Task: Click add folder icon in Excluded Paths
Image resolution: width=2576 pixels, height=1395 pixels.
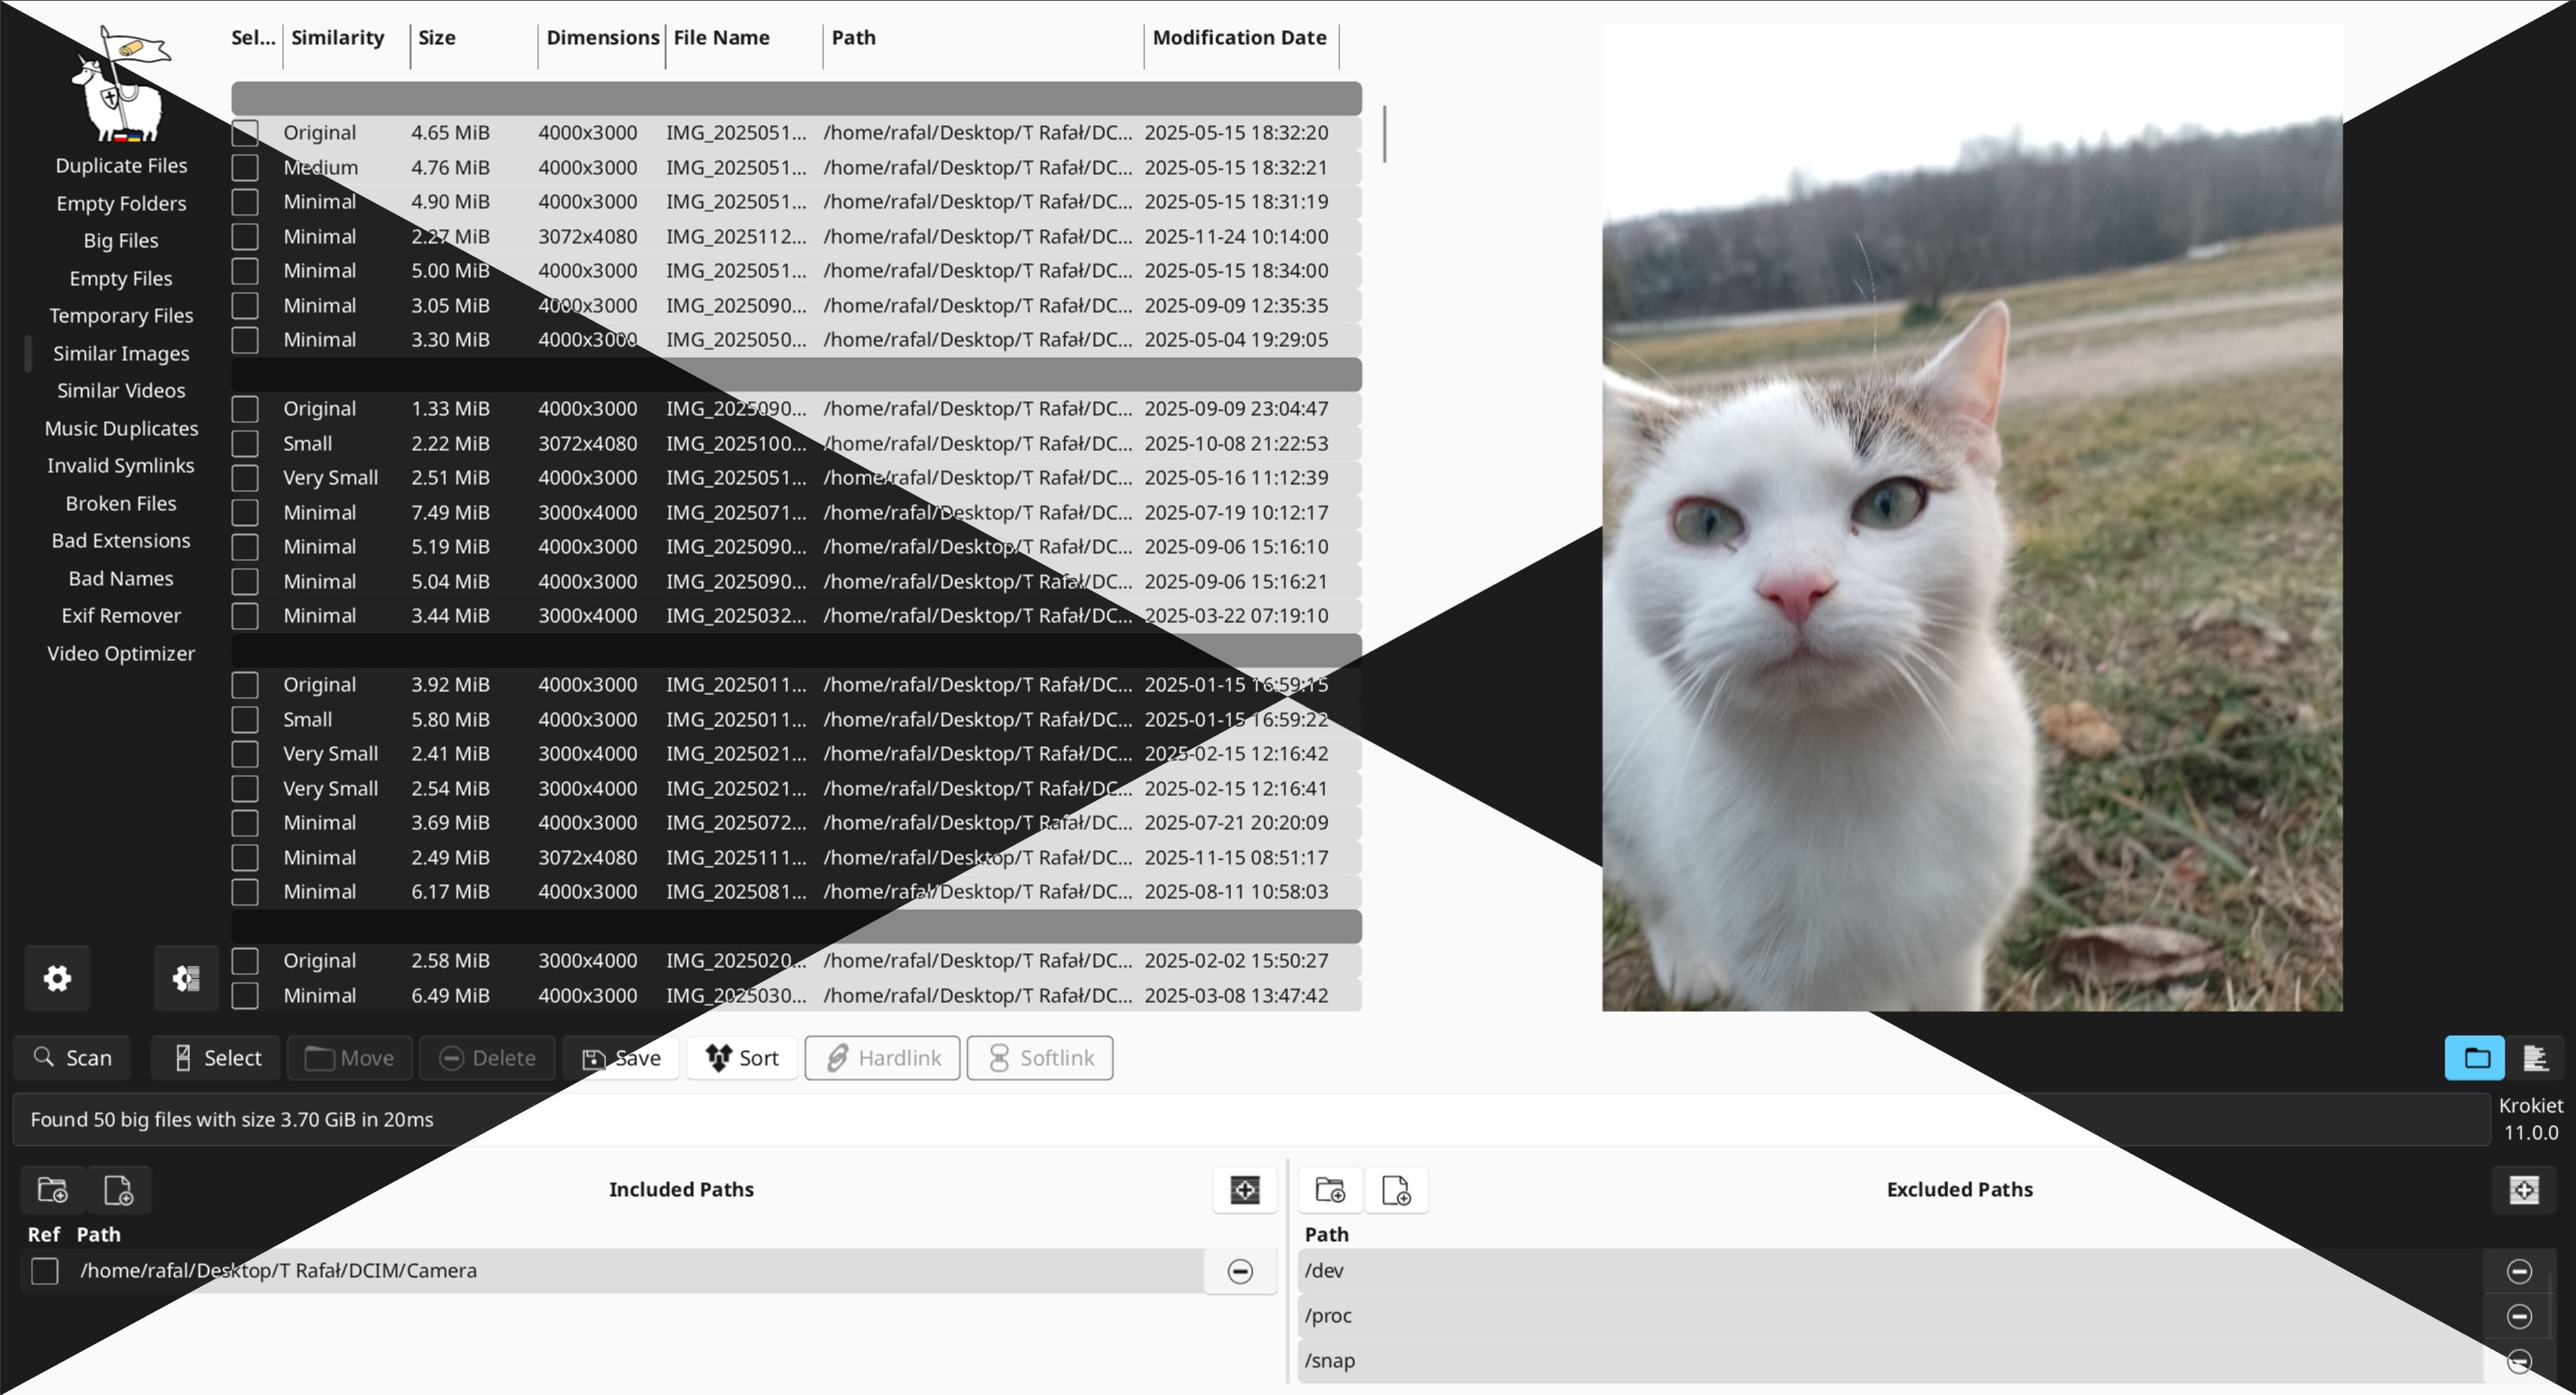Action: [x=1330, y=1189]
